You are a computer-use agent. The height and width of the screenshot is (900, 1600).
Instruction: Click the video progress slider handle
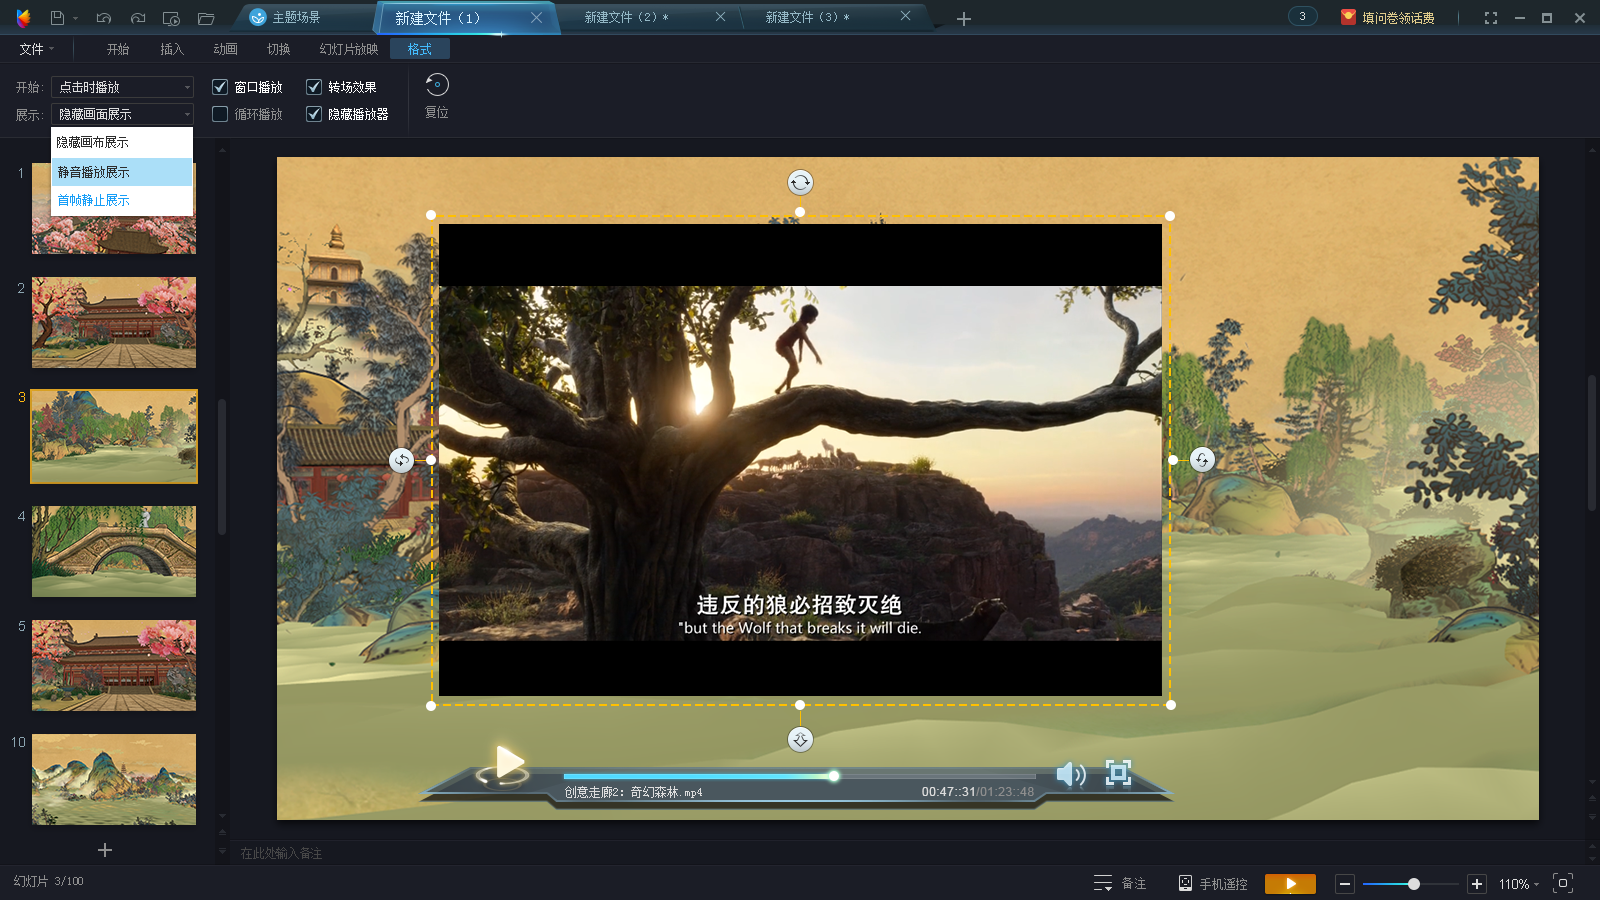(x=833, y=776)
